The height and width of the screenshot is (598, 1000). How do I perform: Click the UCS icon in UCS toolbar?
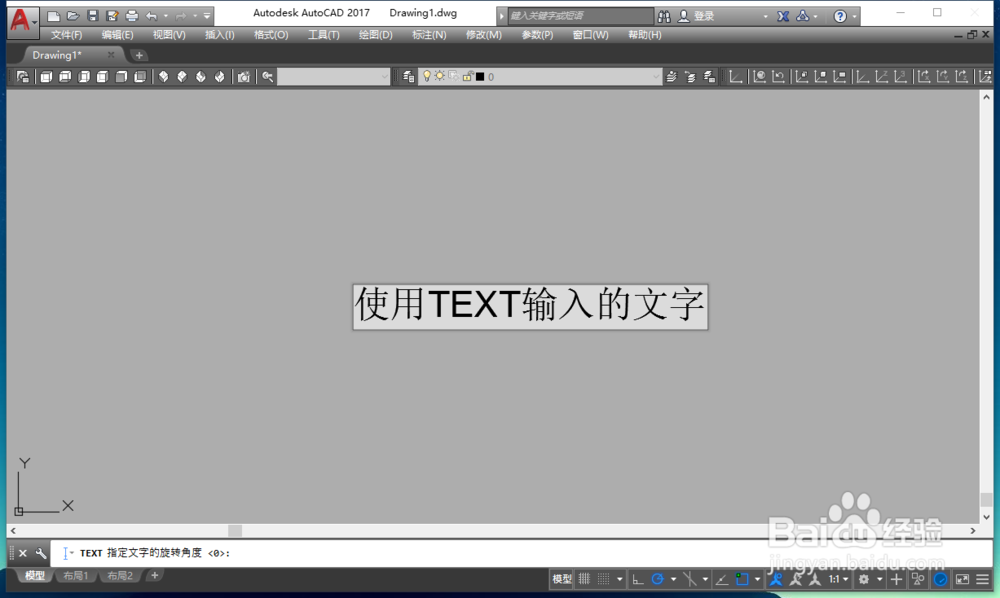[736, 77]
